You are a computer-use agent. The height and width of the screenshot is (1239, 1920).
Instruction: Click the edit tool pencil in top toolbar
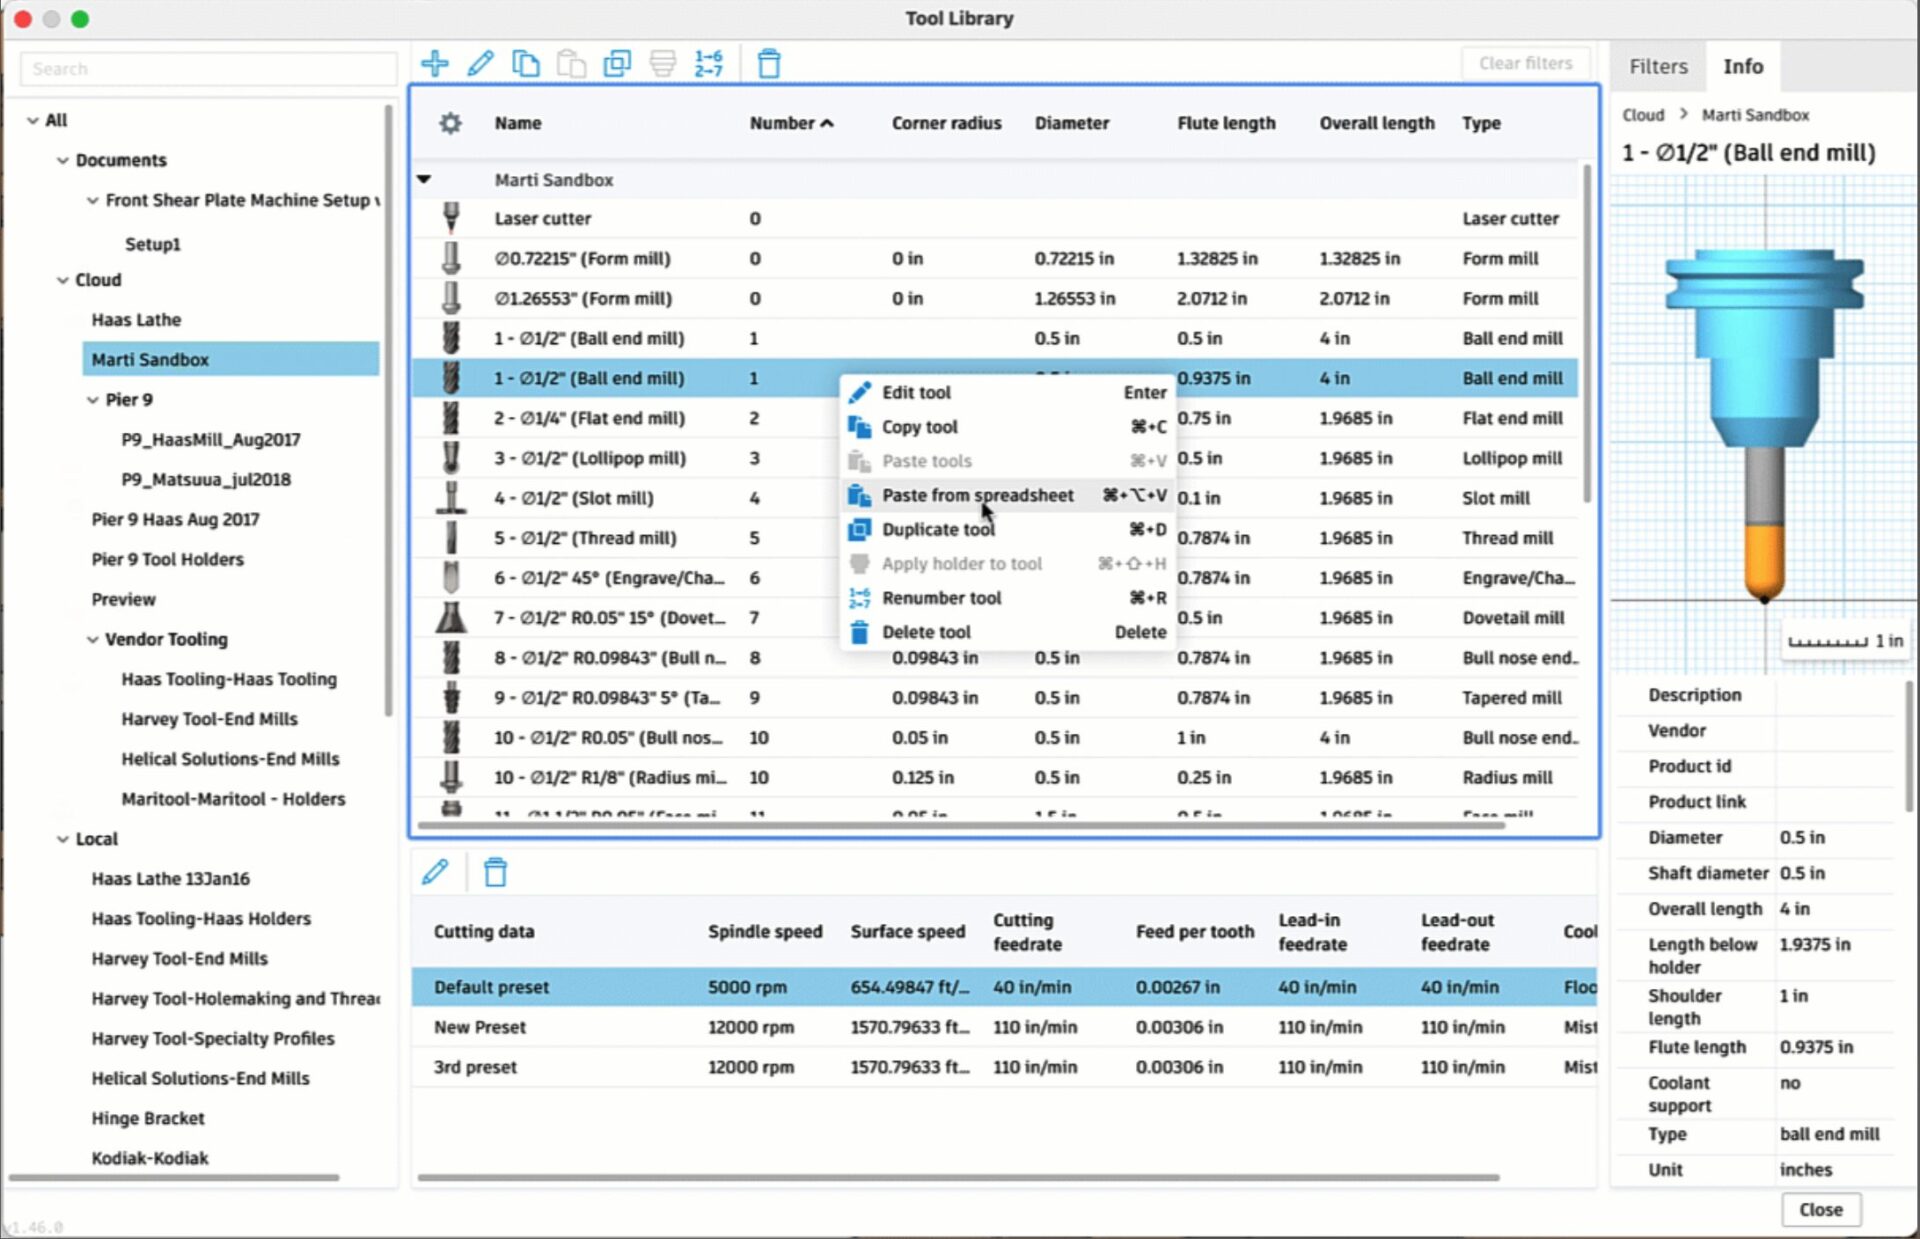480,64
